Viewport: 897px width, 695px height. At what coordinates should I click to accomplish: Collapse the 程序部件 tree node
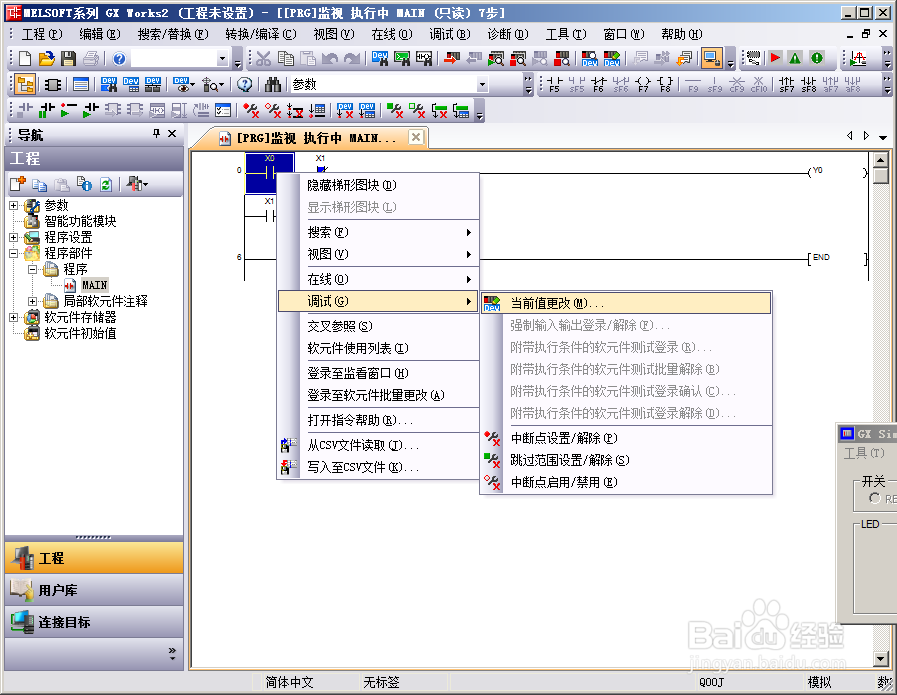pos(14,253)
